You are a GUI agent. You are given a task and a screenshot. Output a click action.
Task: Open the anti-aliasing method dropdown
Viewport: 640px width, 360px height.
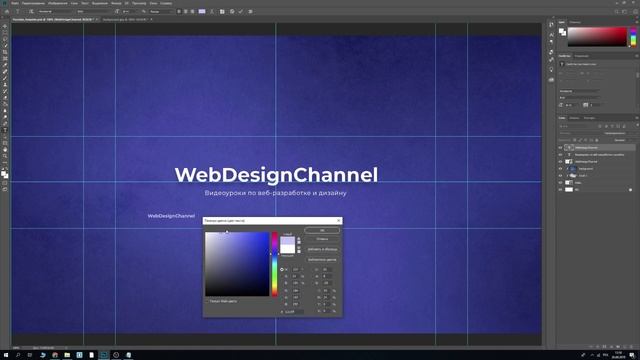(x=161, y=11)
